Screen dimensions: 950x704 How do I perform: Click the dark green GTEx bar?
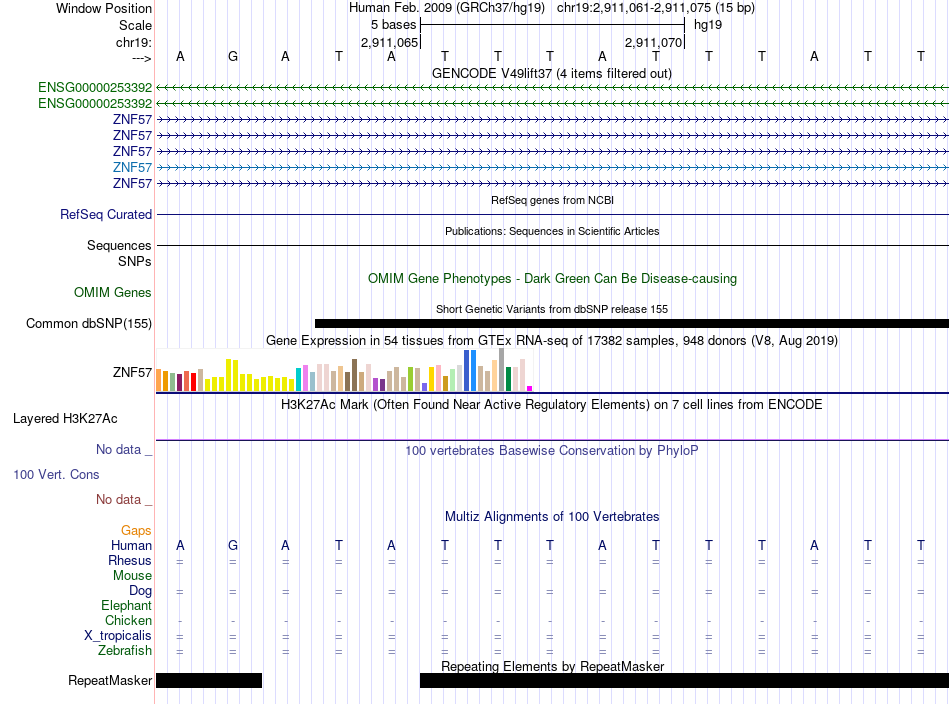(508, 379)
